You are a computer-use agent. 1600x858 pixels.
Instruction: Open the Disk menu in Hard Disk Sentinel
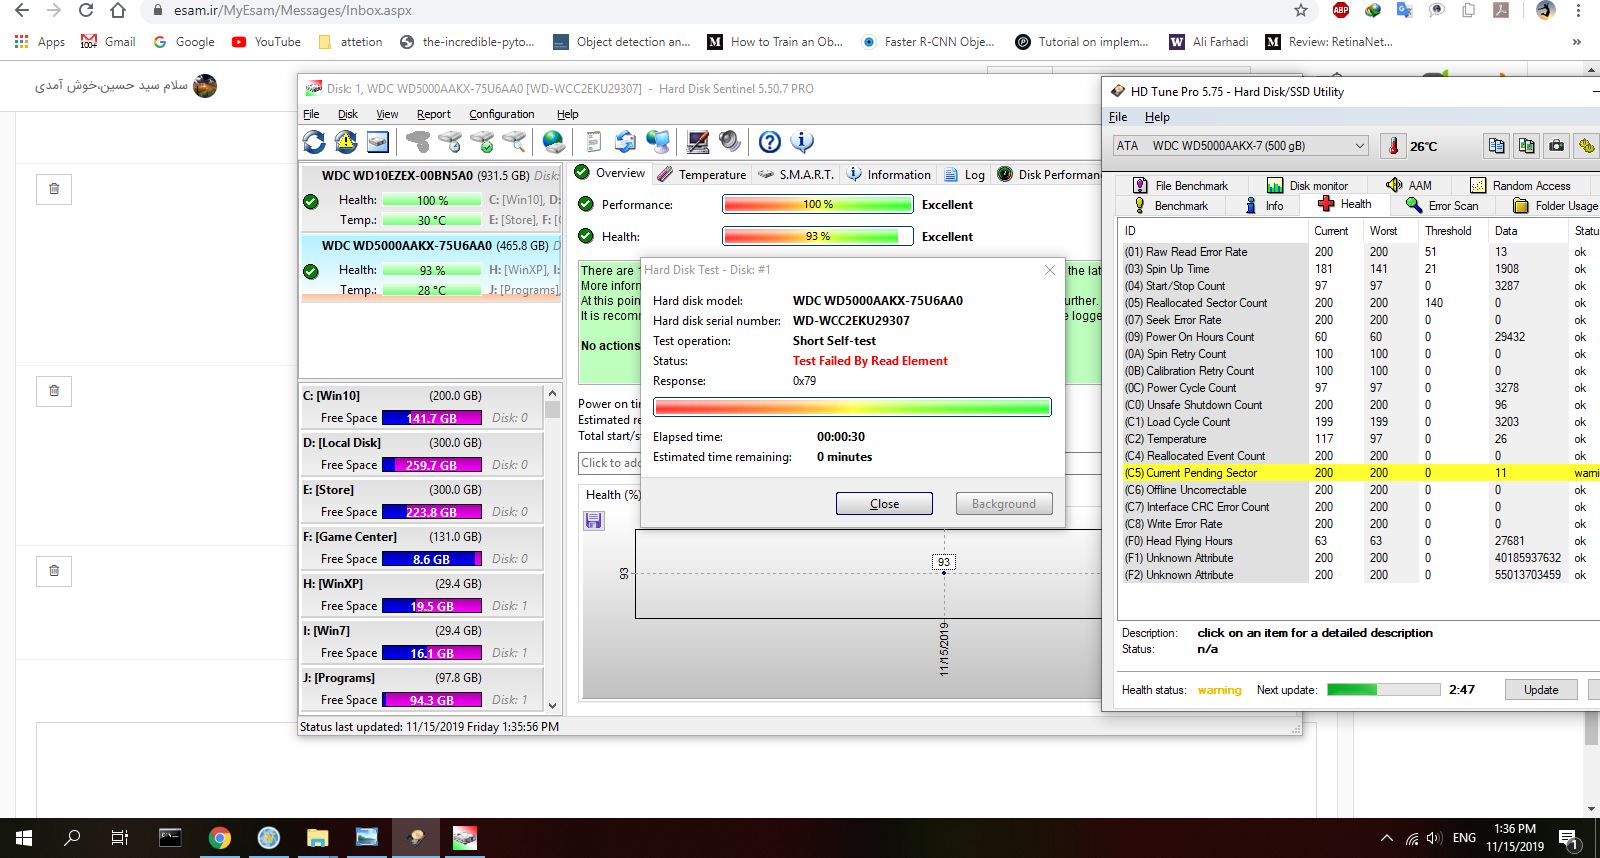tap(347, 114)
